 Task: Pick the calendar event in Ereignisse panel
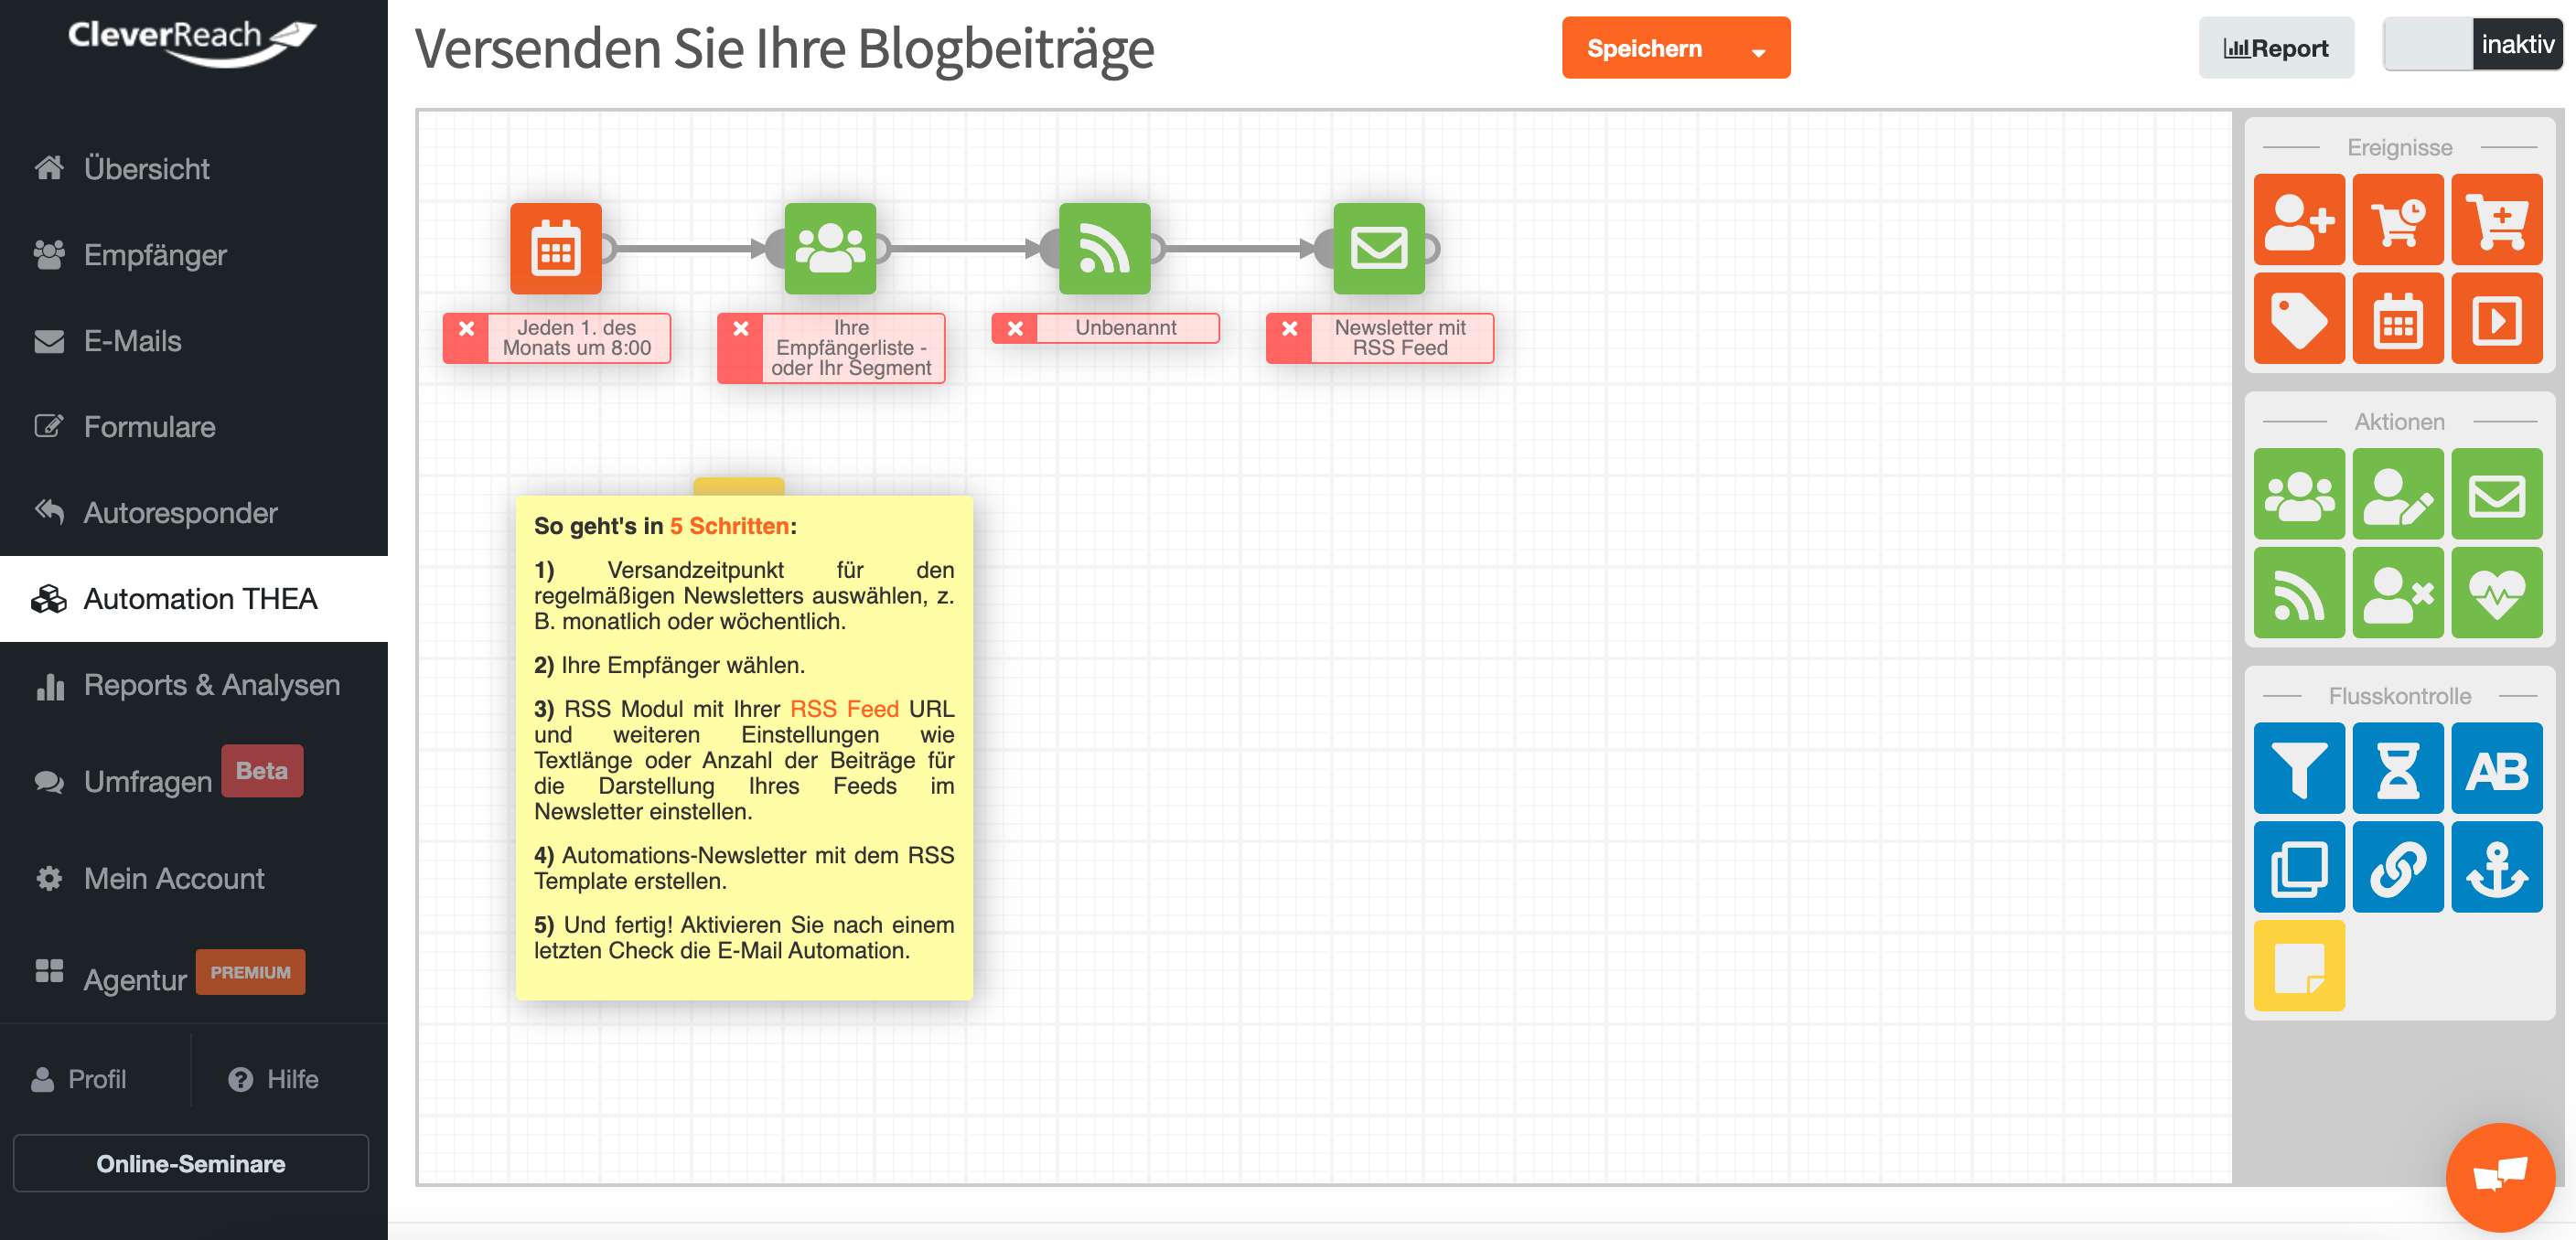pyautogui.click(x=2397, y=318)
